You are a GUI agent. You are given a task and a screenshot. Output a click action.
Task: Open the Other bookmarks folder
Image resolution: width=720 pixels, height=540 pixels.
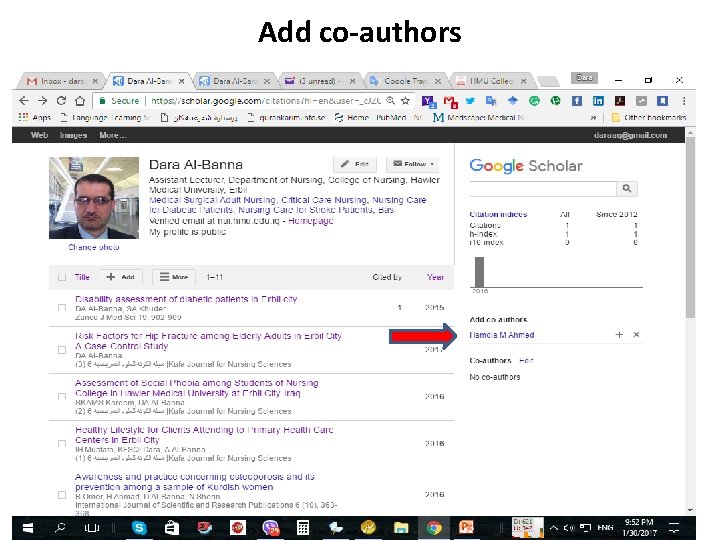pyautogui.click(x=649, y=118)
